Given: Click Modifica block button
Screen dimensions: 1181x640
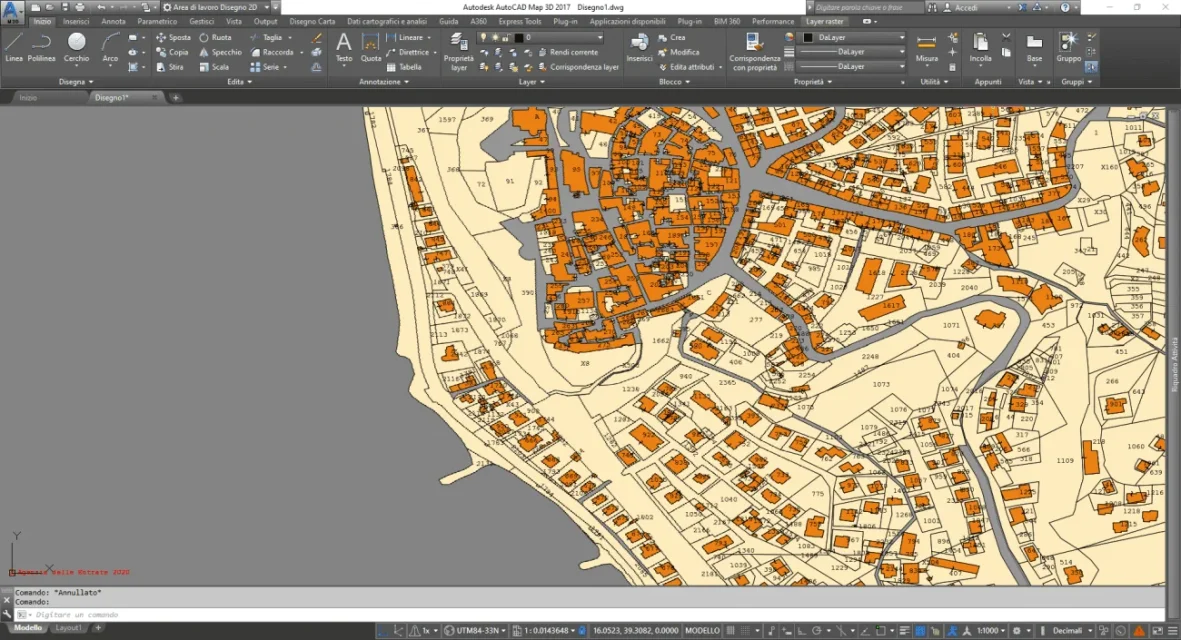Looking at the screenshot, I should (x=678, y=52).
